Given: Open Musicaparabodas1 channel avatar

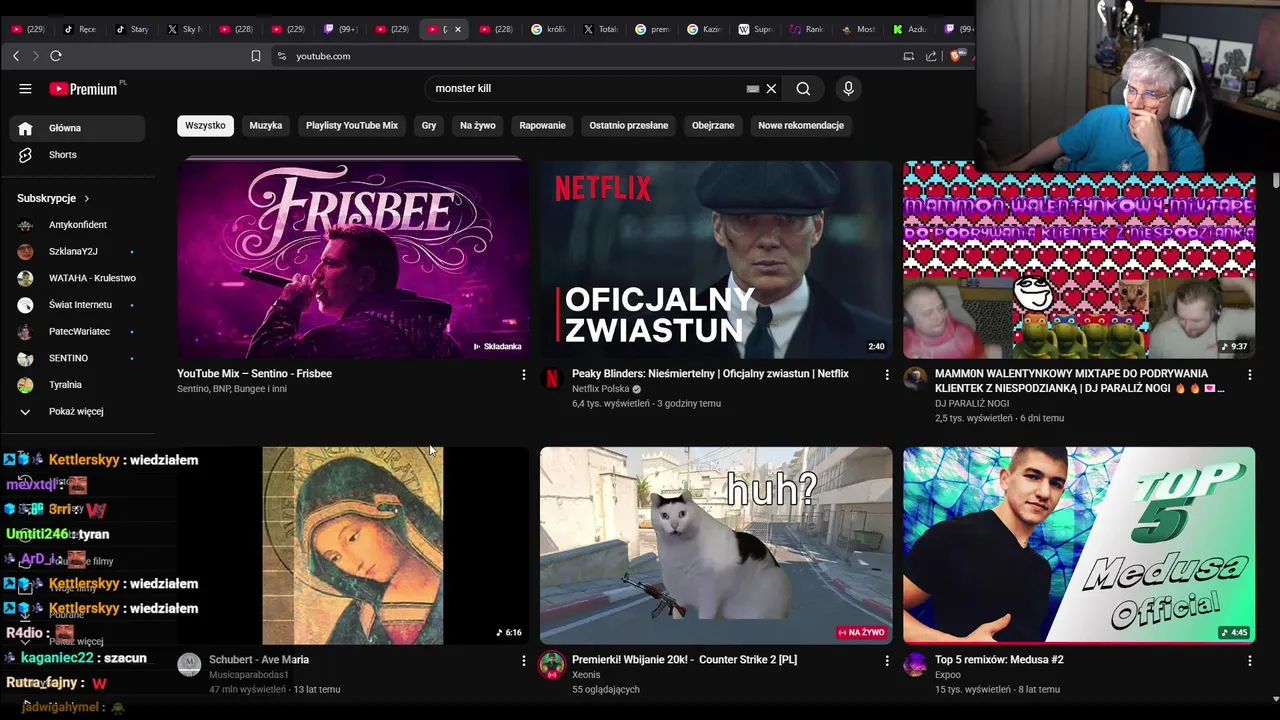Looking at the screenshot, I should (189, 664).
